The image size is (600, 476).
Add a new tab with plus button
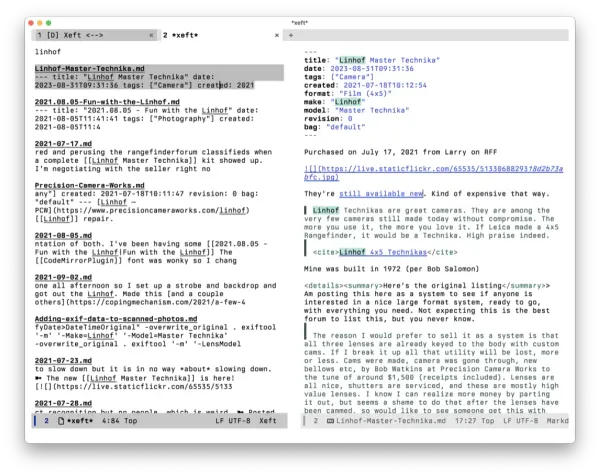click(291, 35)
